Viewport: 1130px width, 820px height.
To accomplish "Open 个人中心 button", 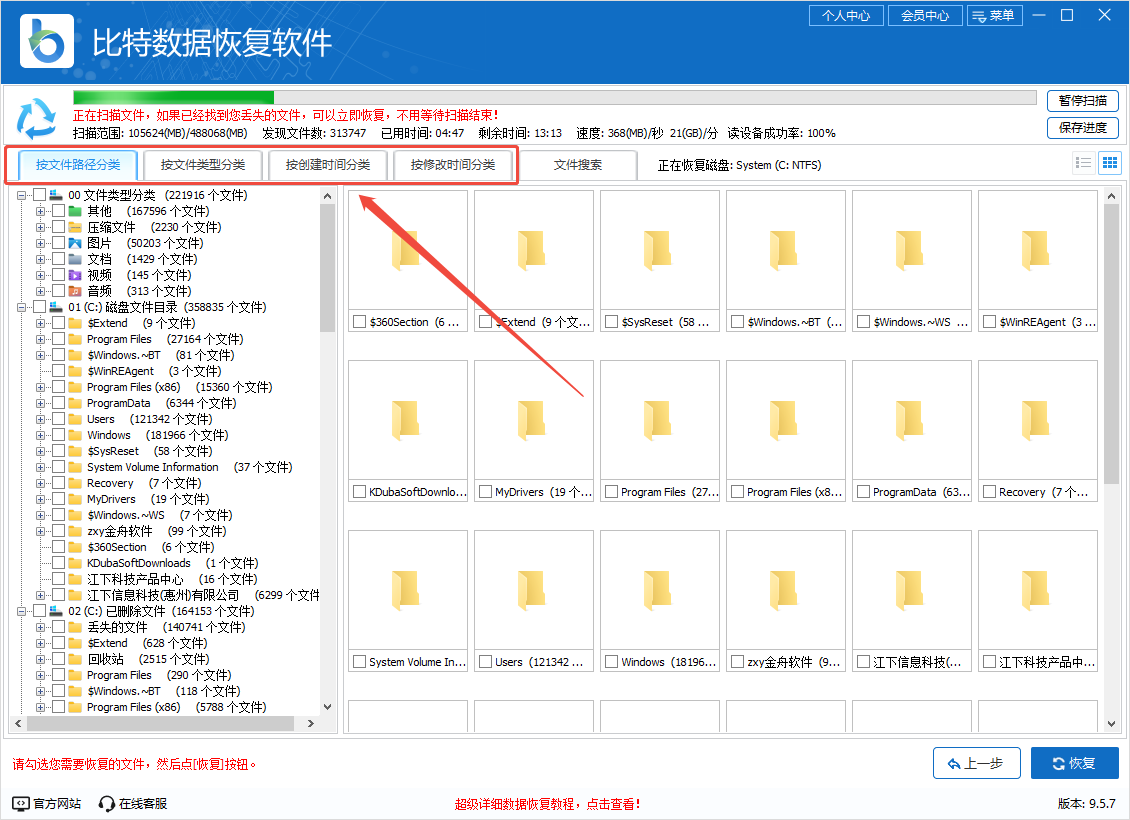I will tap(847, 16).
